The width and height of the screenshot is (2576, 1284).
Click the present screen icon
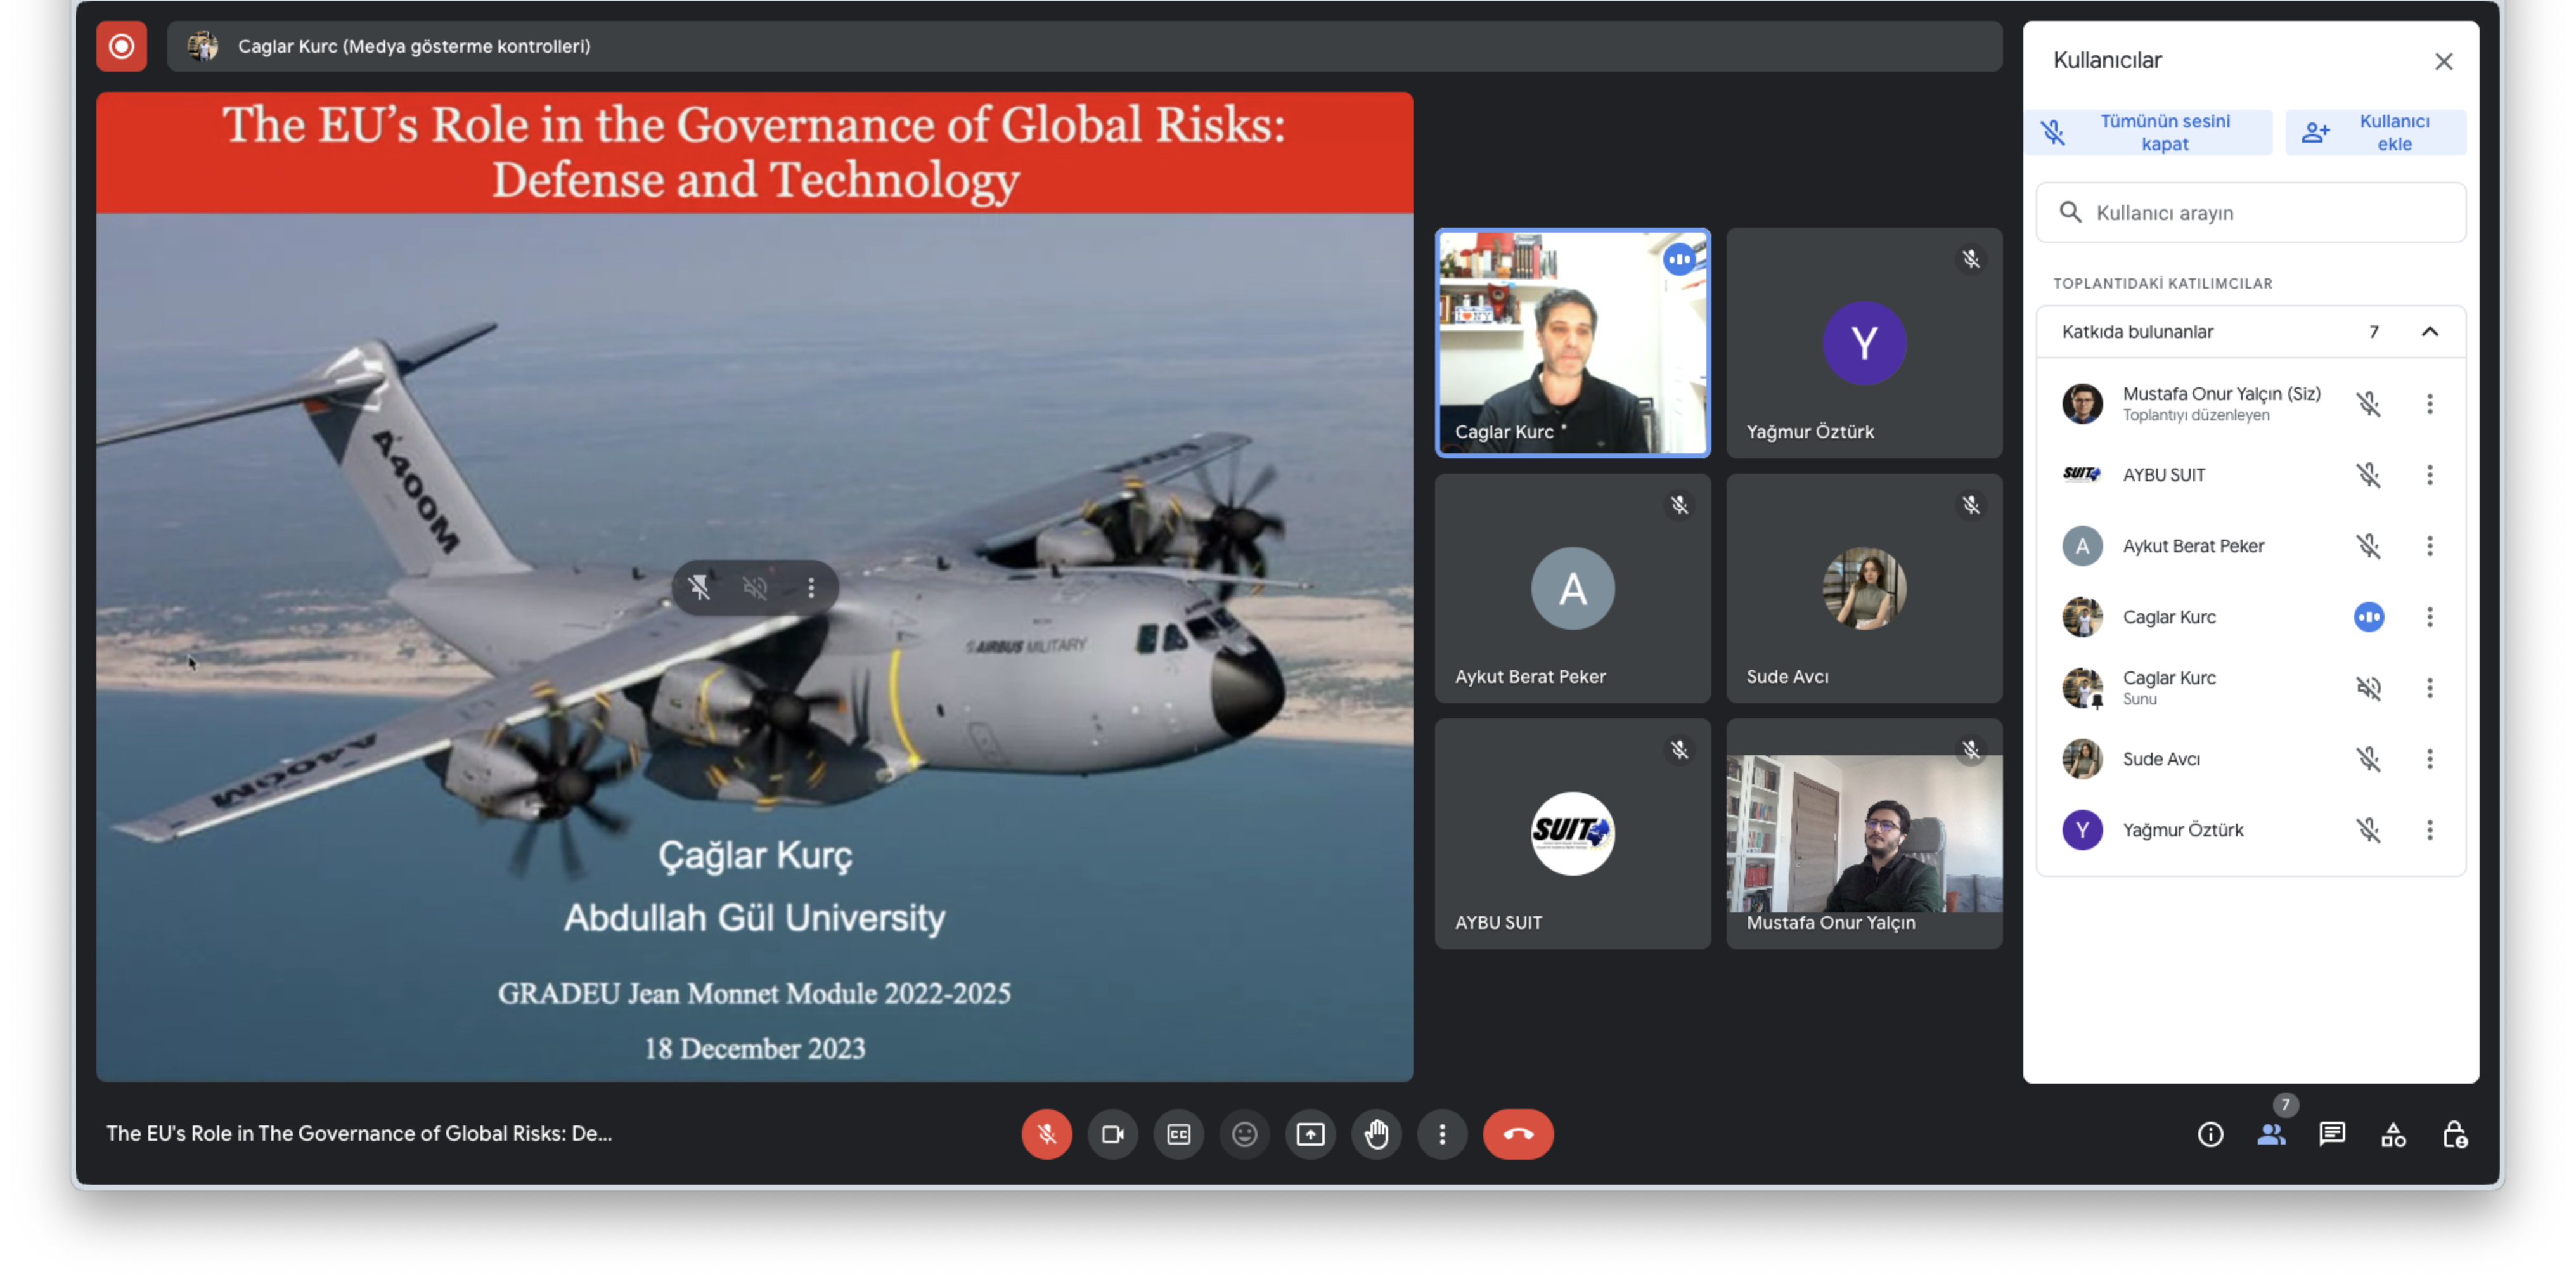1310,1134
